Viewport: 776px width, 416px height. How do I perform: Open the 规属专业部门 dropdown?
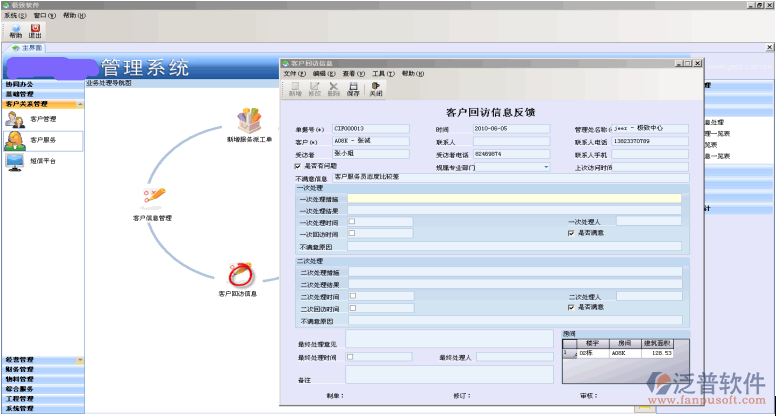(x=547, y=167)
